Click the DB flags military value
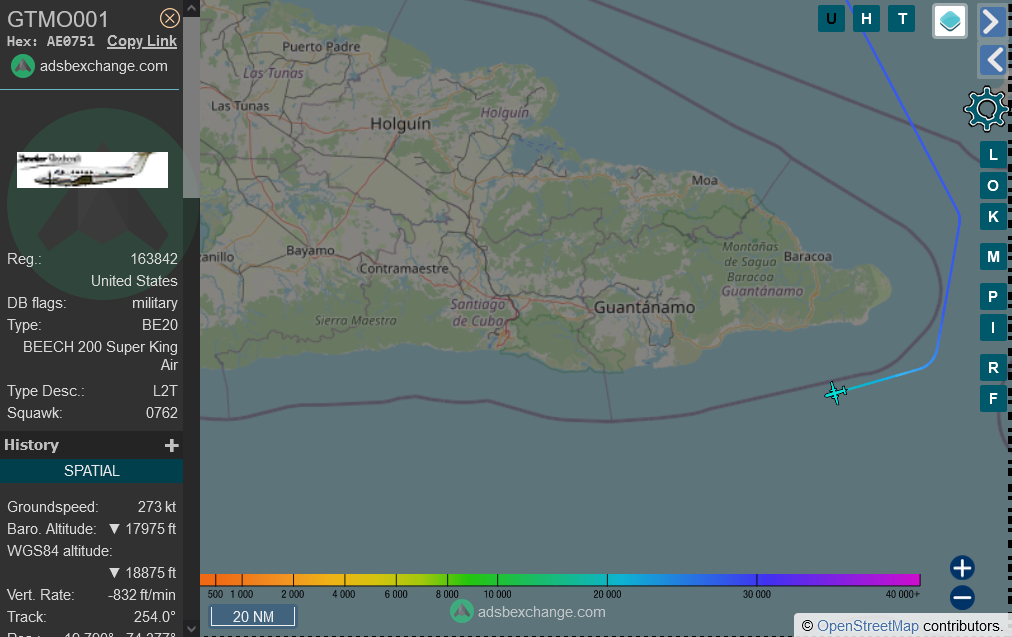Image resolution: width=1012 pixels, height=637 pixels. click(x=155, y=303)
